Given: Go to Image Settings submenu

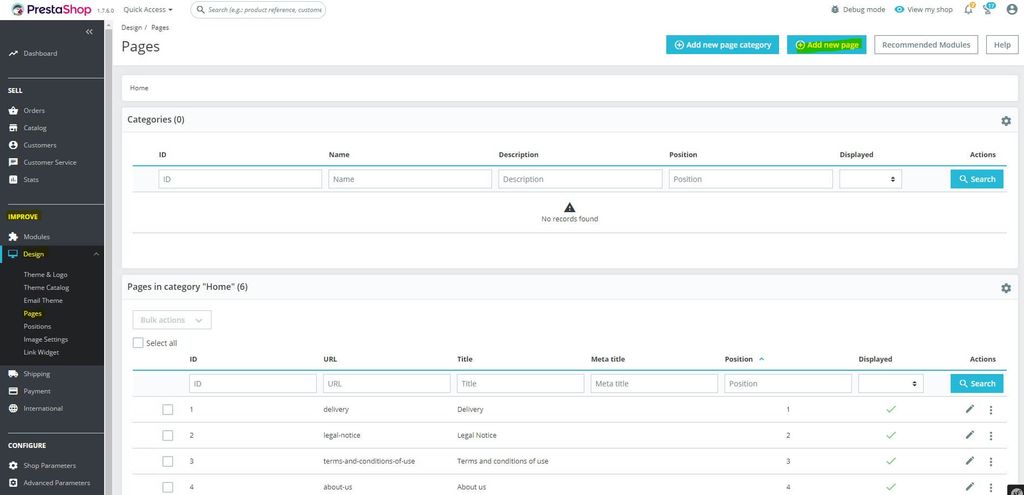Looking at the screenshot, I should pos(46,340).
